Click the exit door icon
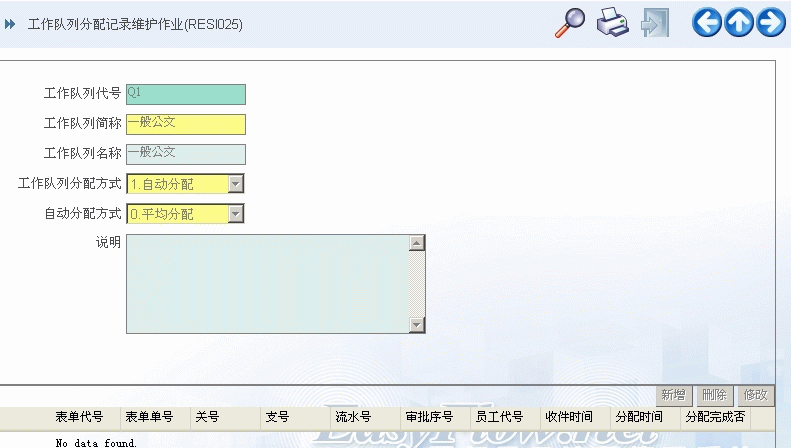This screenshot has height=448, width=791. (x=654, y=23)
